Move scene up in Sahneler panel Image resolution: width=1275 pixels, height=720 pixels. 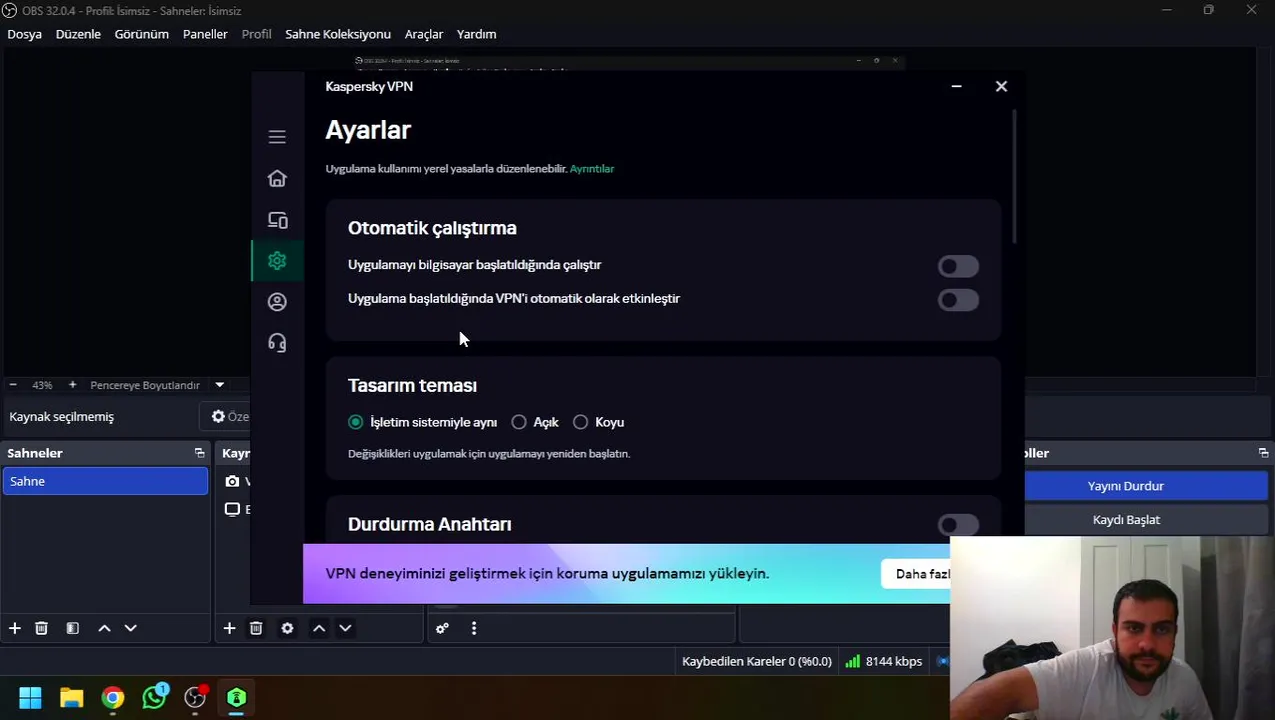104,628
